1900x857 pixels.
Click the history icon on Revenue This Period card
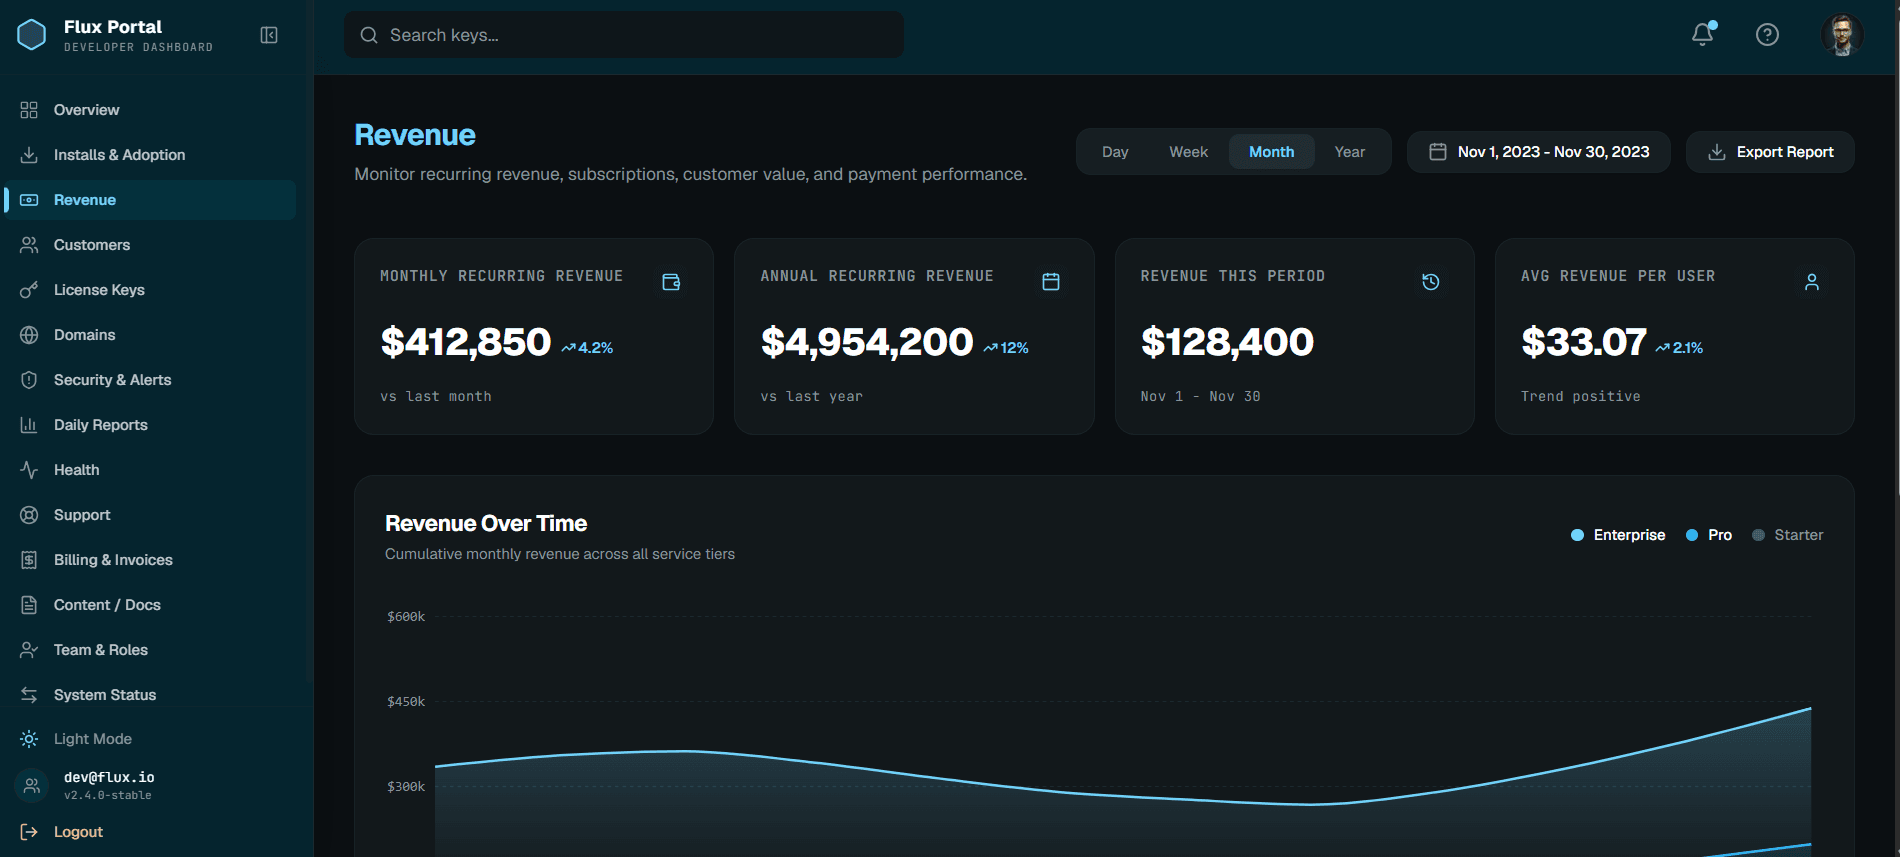1431,282
